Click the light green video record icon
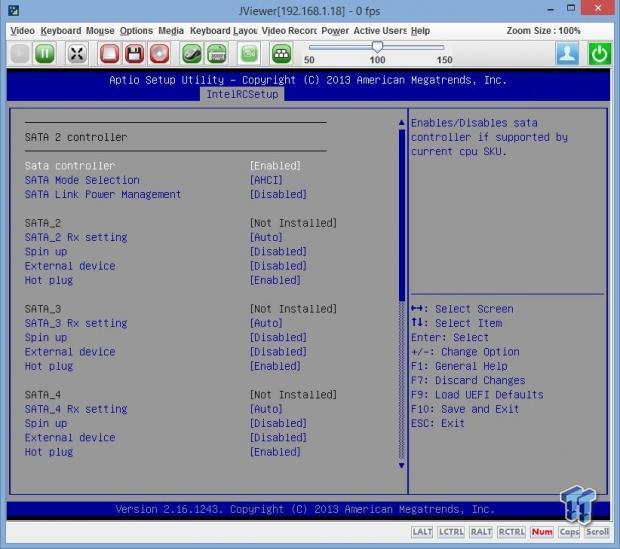This screenshot has width=620, height=549. point(249,53)
